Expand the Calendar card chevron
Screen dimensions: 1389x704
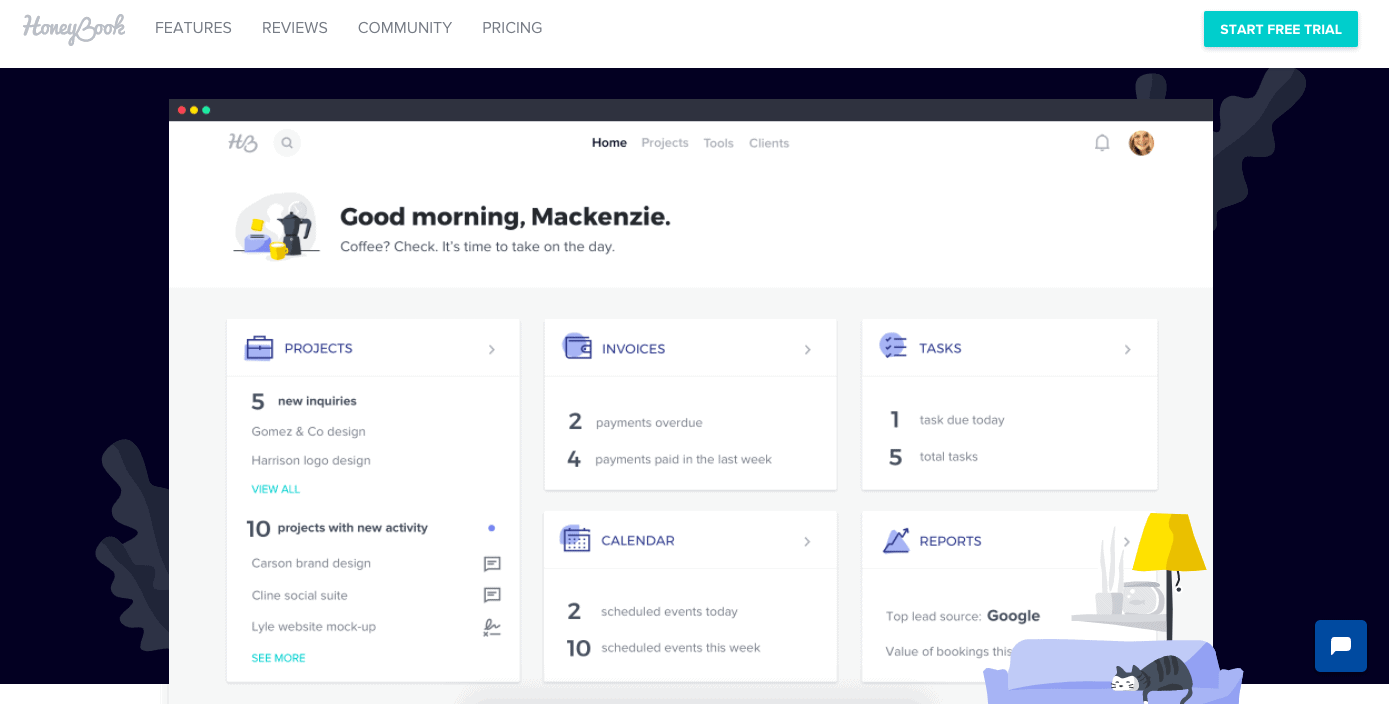point(808,542)
